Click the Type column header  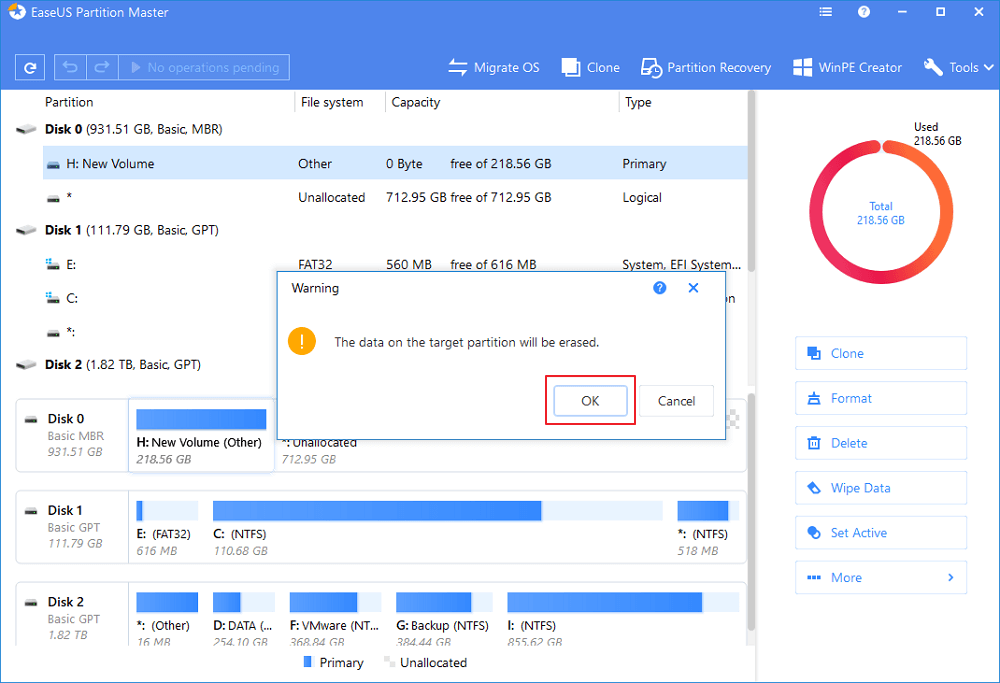click(638, 102)
